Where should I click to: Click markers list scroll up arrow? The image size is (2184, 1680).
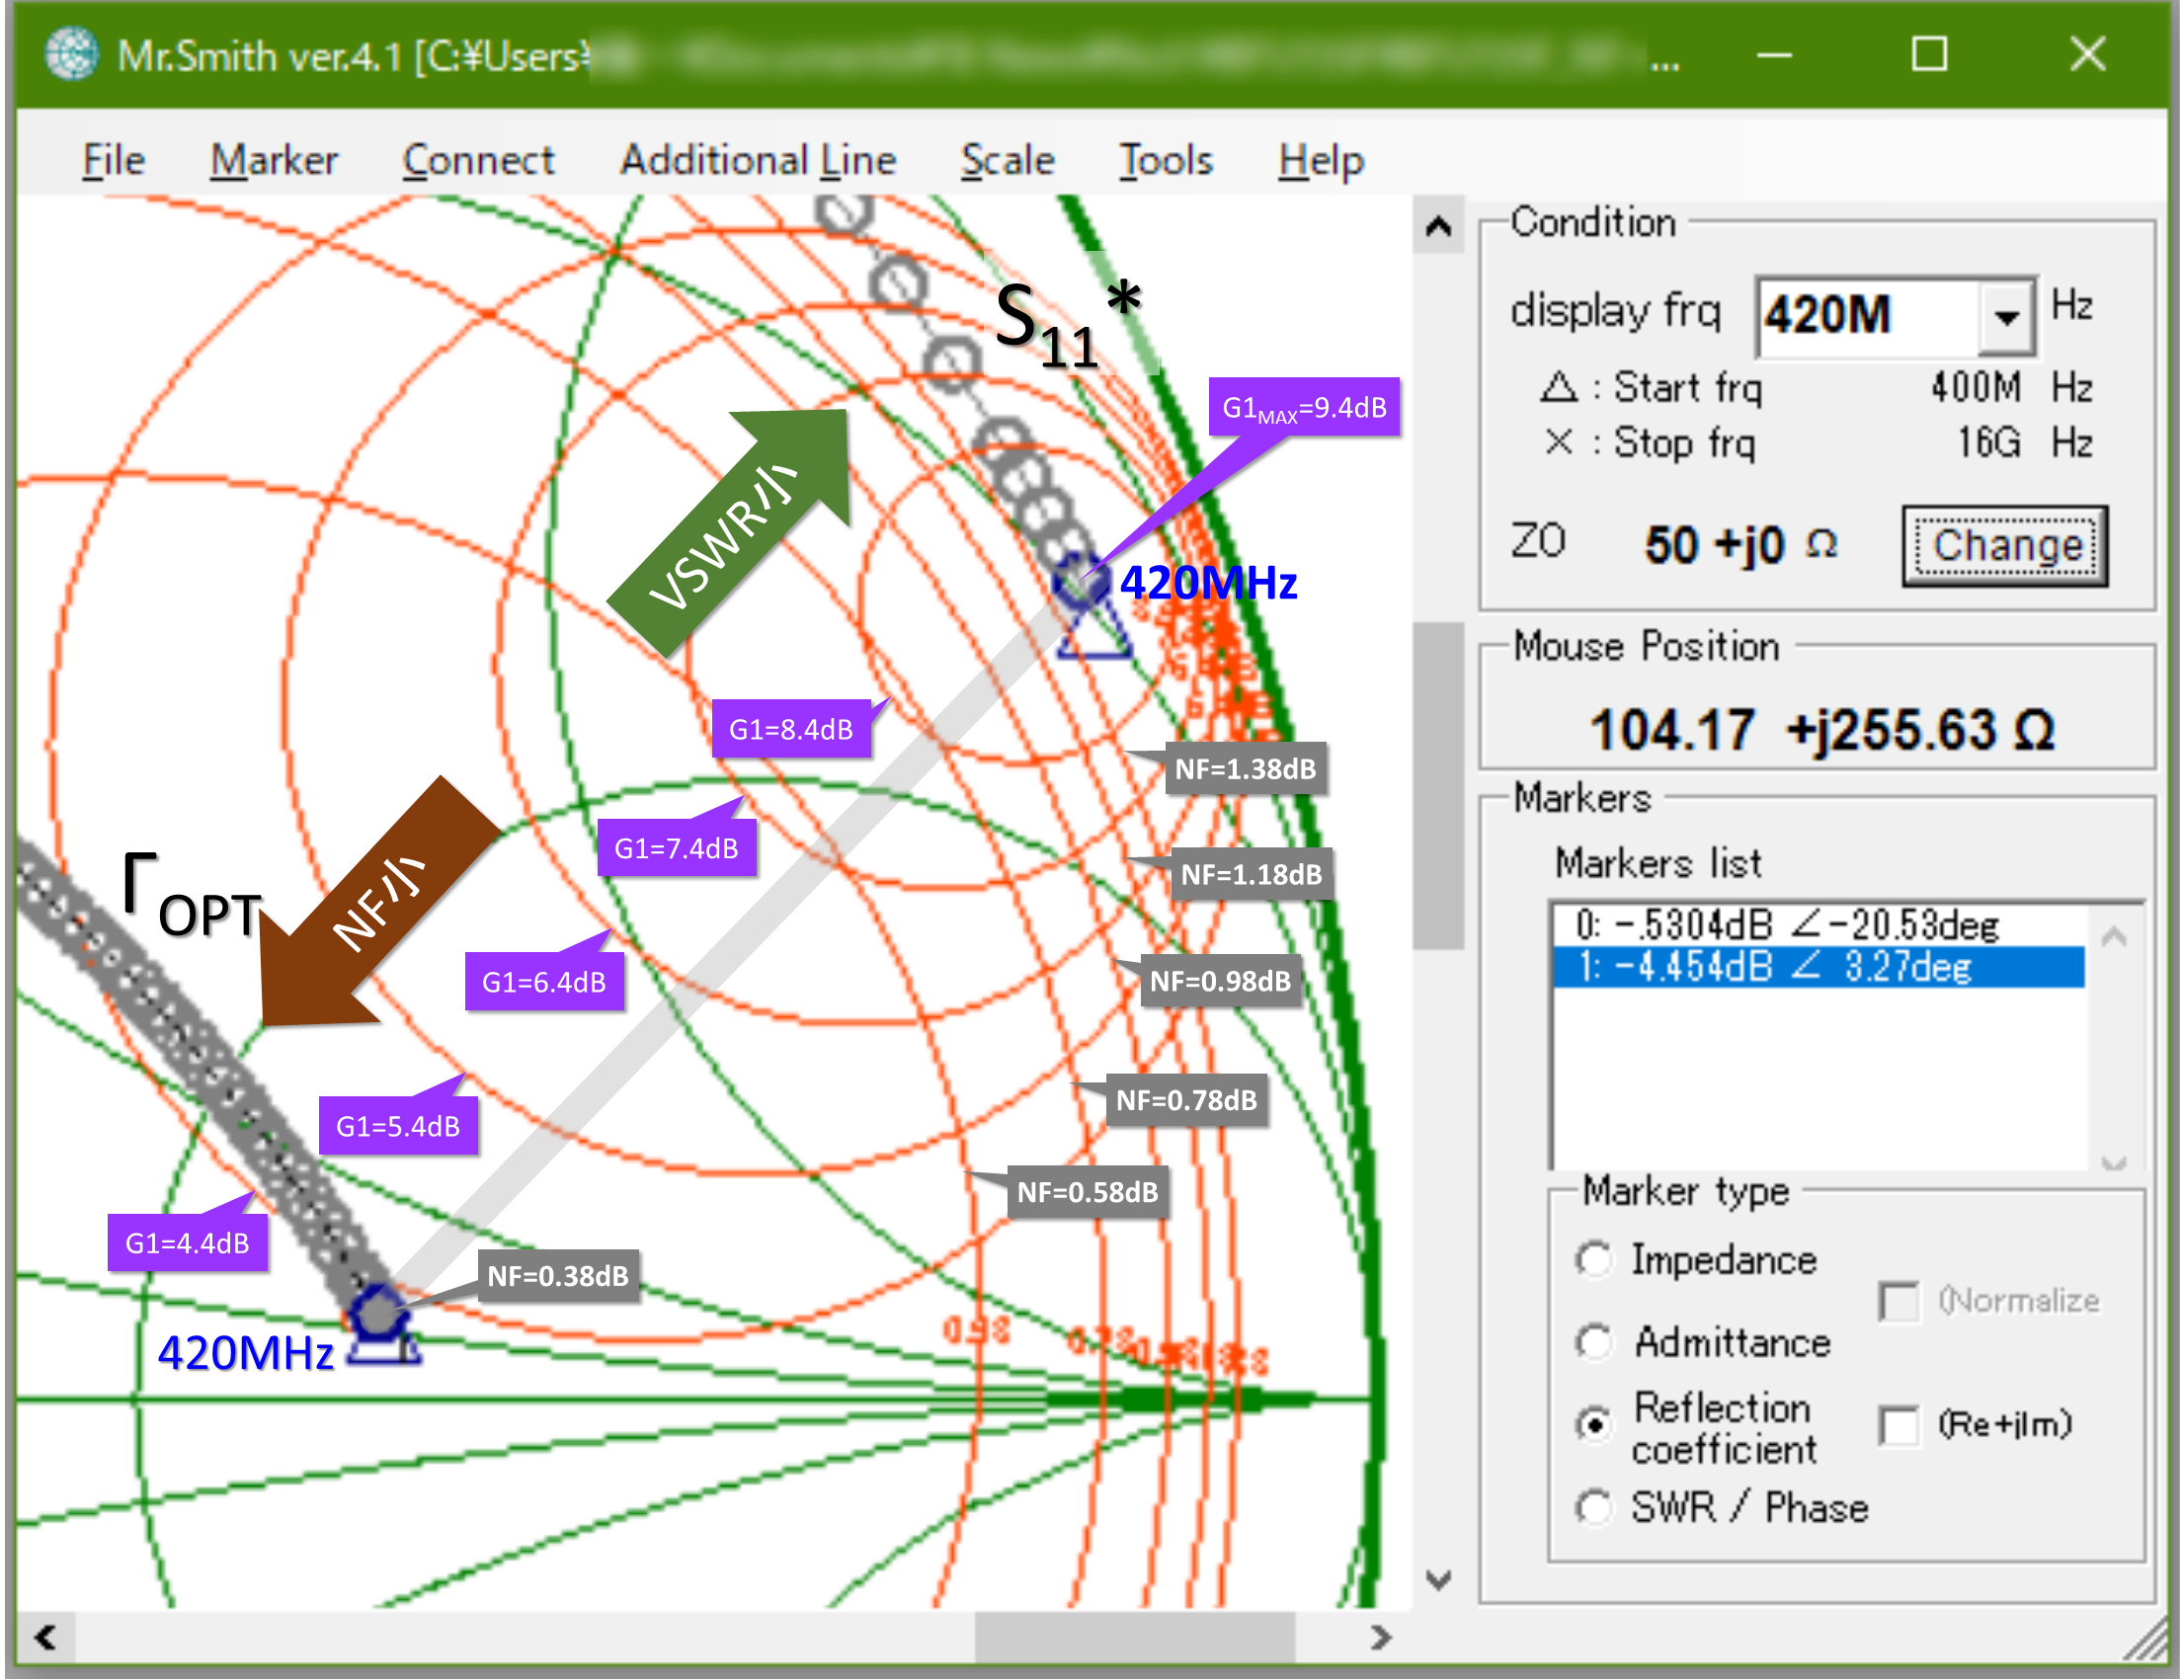(x=2114, y=937)
